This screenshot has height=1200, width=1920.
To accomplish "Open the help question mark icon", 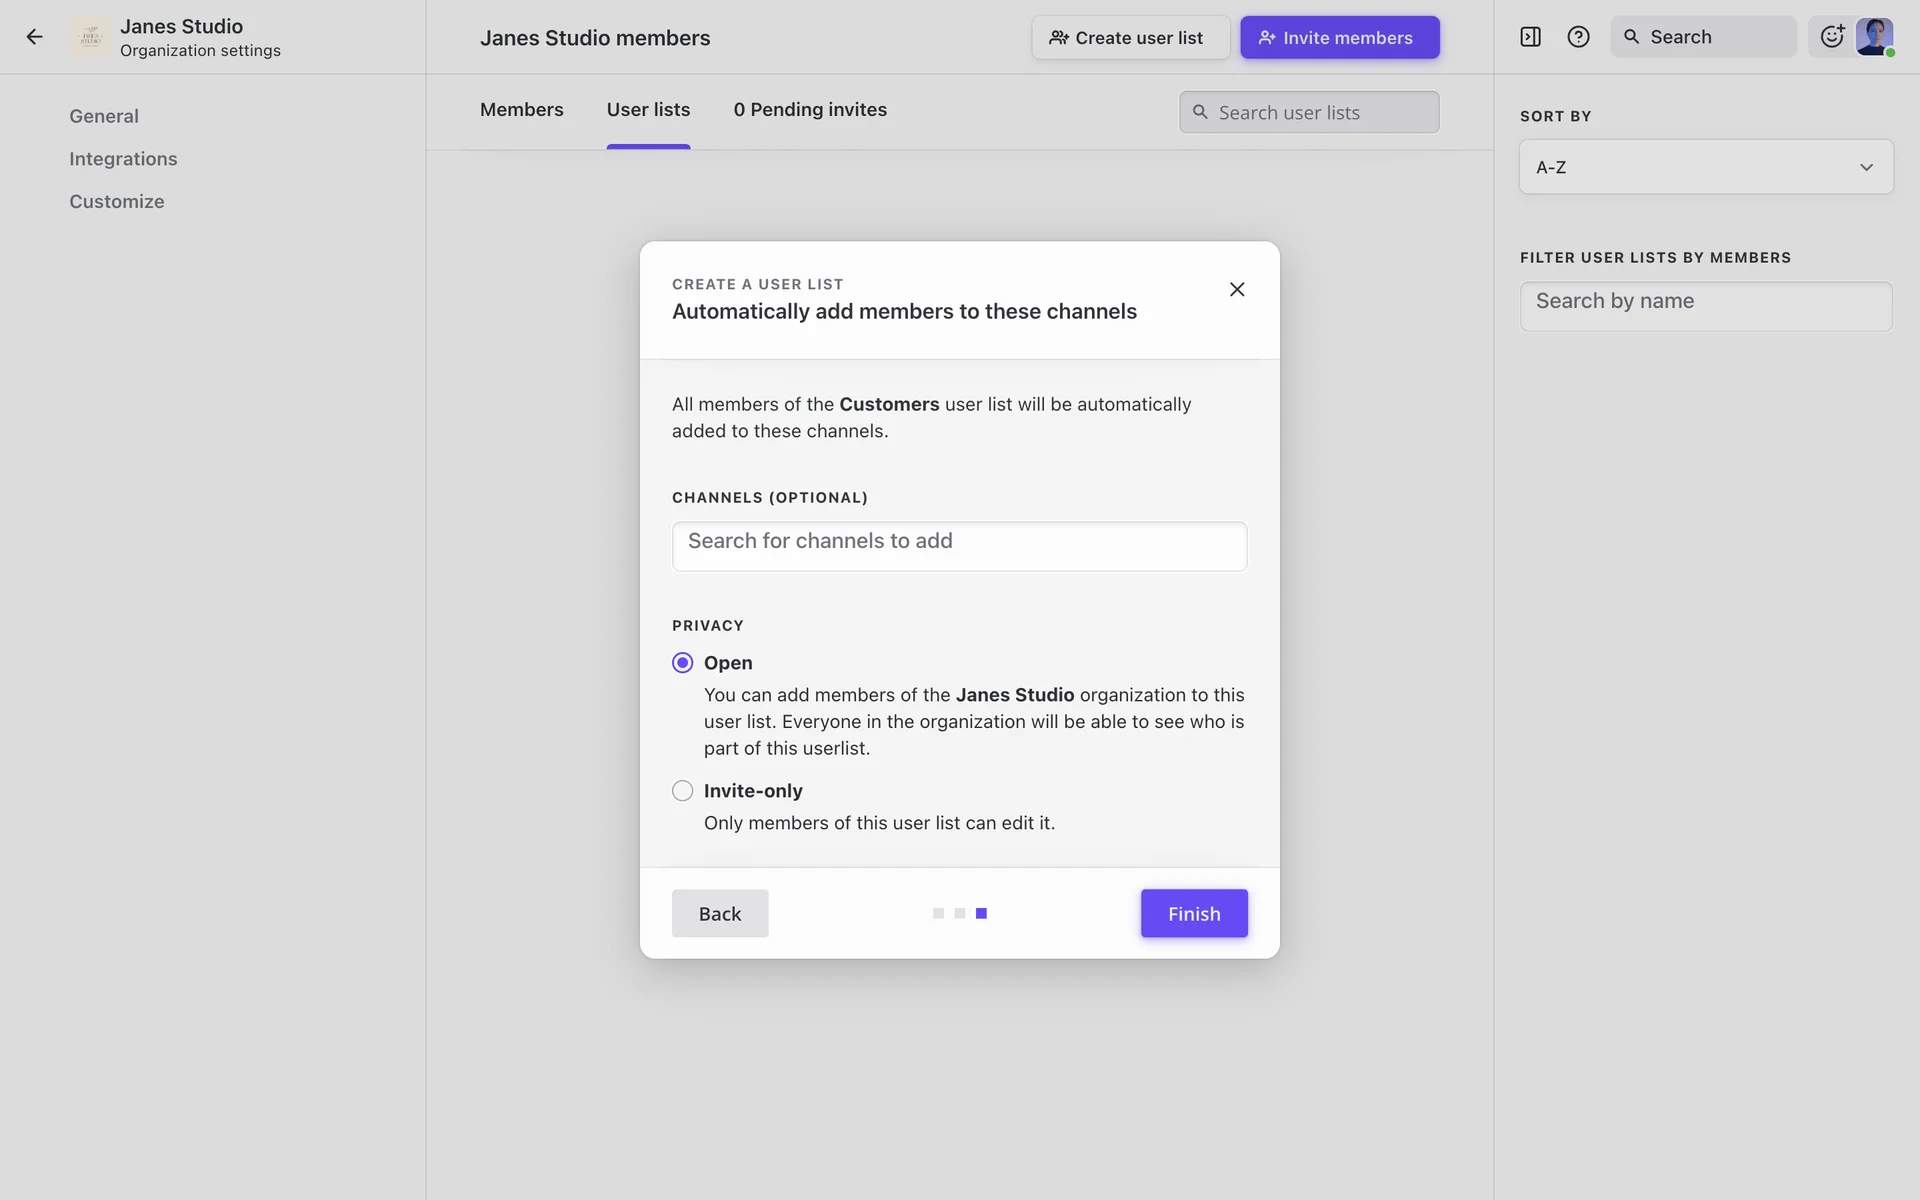I will pos(1578,37).
